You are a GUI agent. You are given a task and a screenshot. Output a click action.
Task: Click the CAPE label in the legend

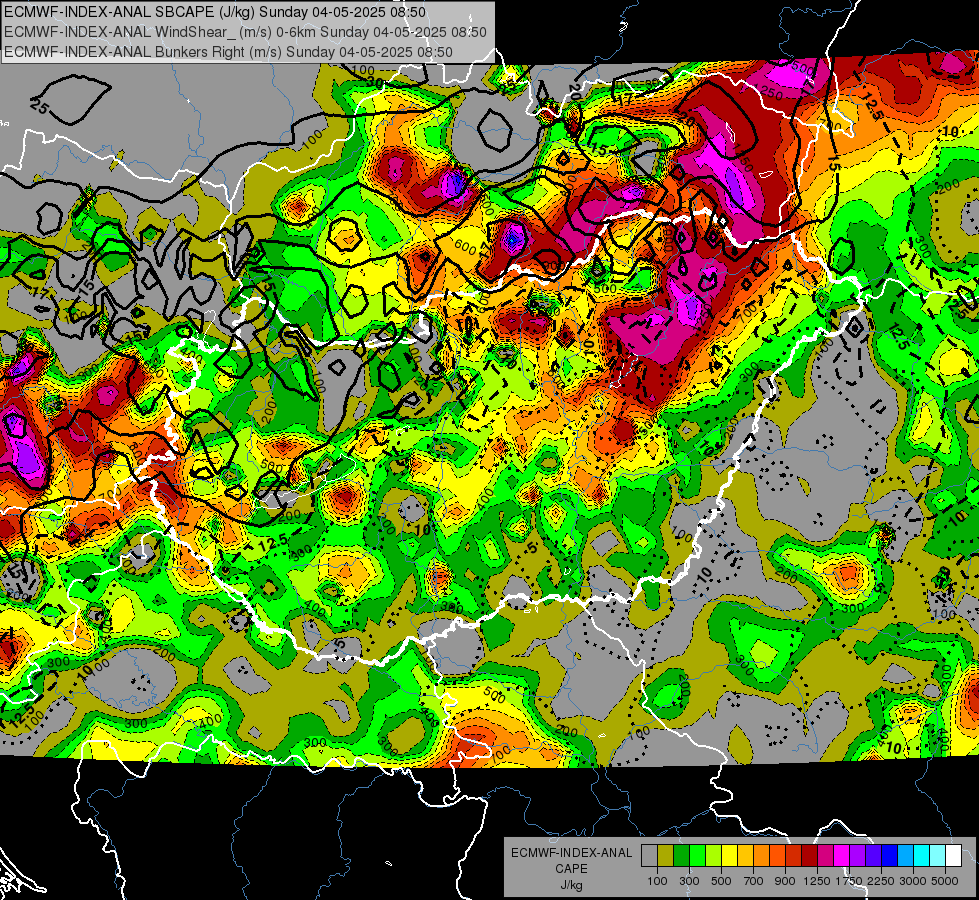pyautogui.click(x=571, y=869)
